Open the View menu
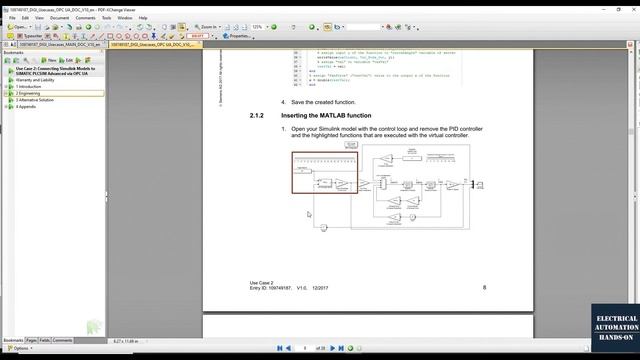 tap(39, 18)
